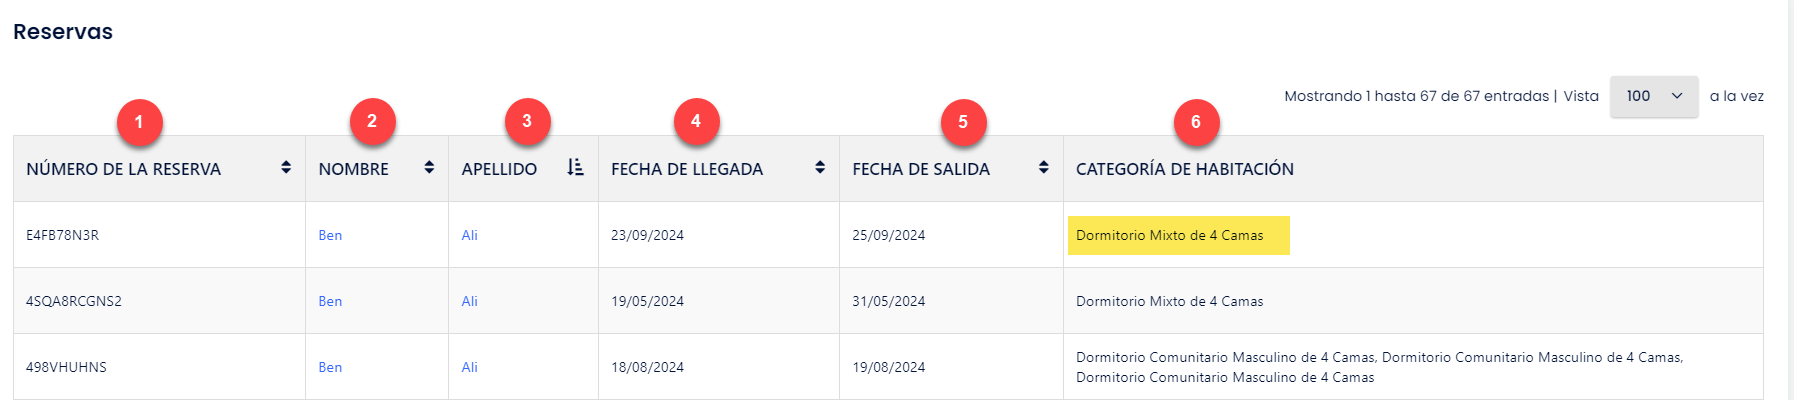This screenshot has width=1794, height=400.
Task: Open Ali link in reservation 4SQA8RCGNS2 row
Action: click(469, 301)
